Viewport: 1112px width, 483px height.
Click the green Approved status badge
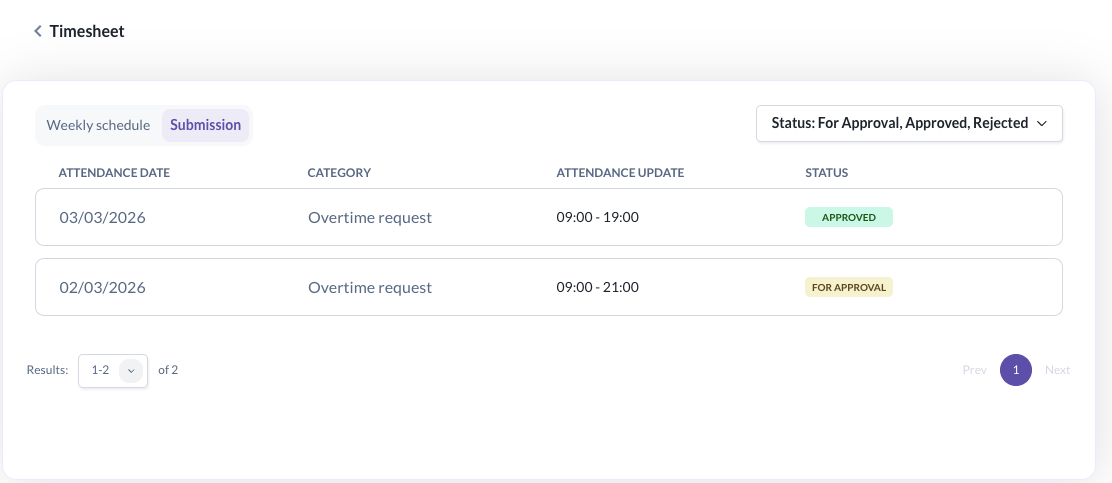click(x=848, y=217)
